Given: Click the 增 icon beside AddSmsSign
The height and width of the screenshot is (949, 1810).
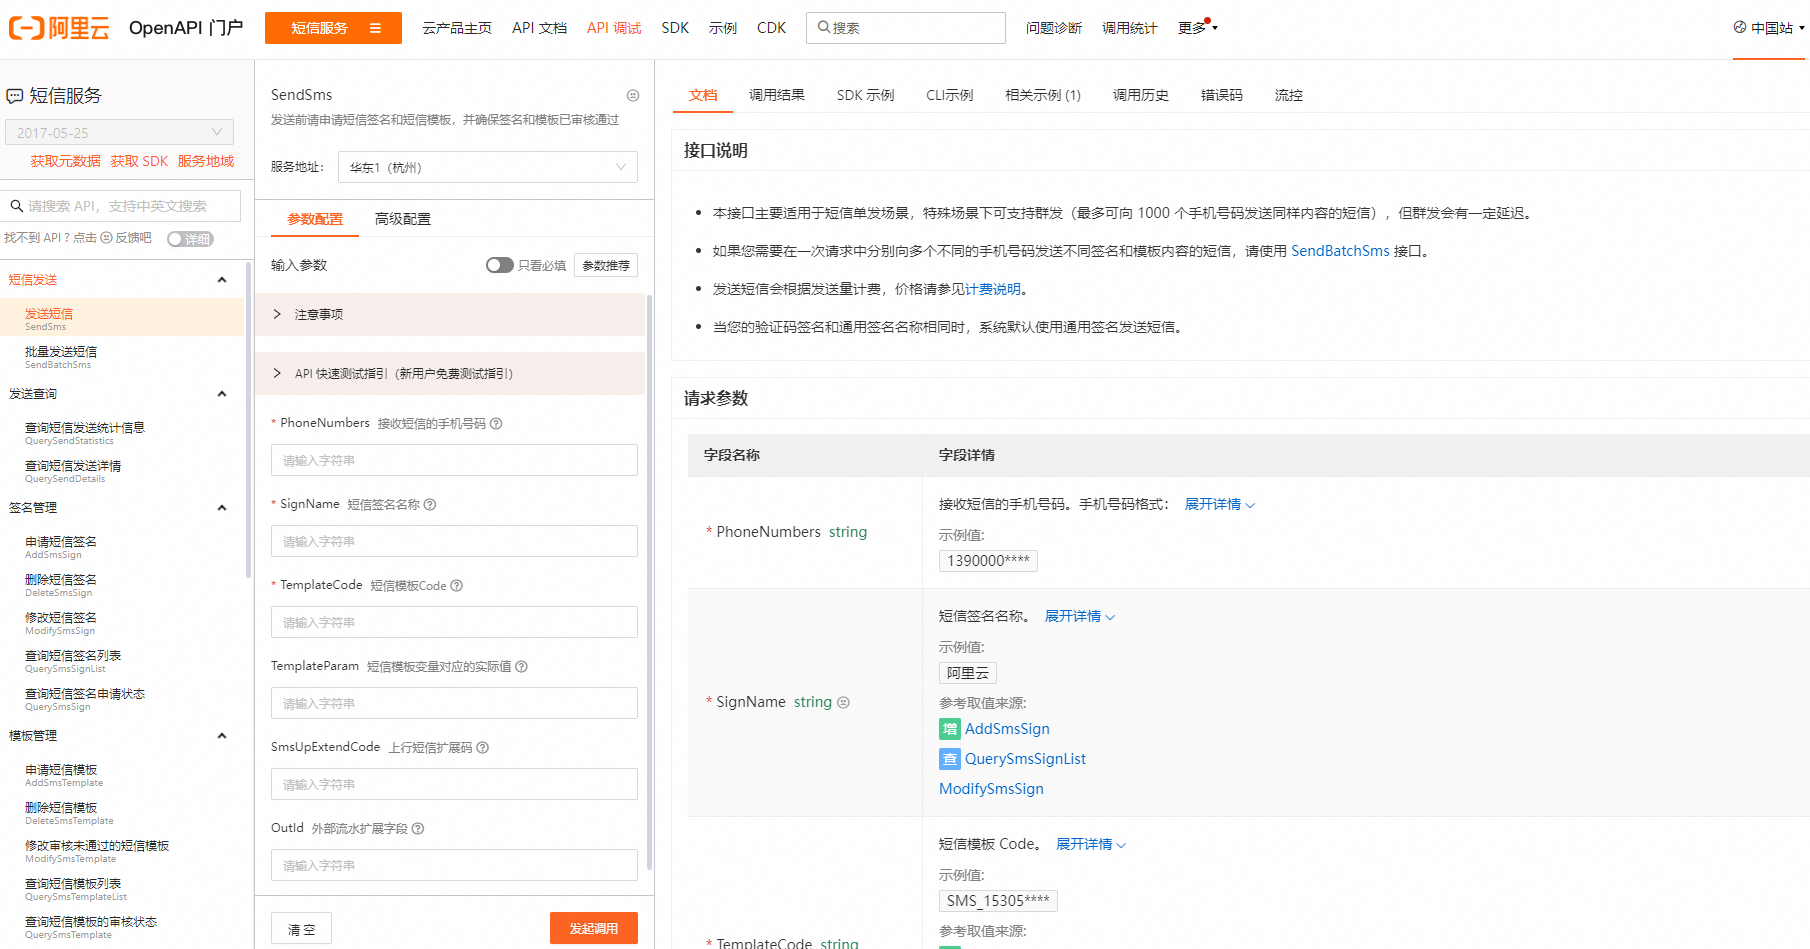Looking at the screenshot, I should 950,729.
